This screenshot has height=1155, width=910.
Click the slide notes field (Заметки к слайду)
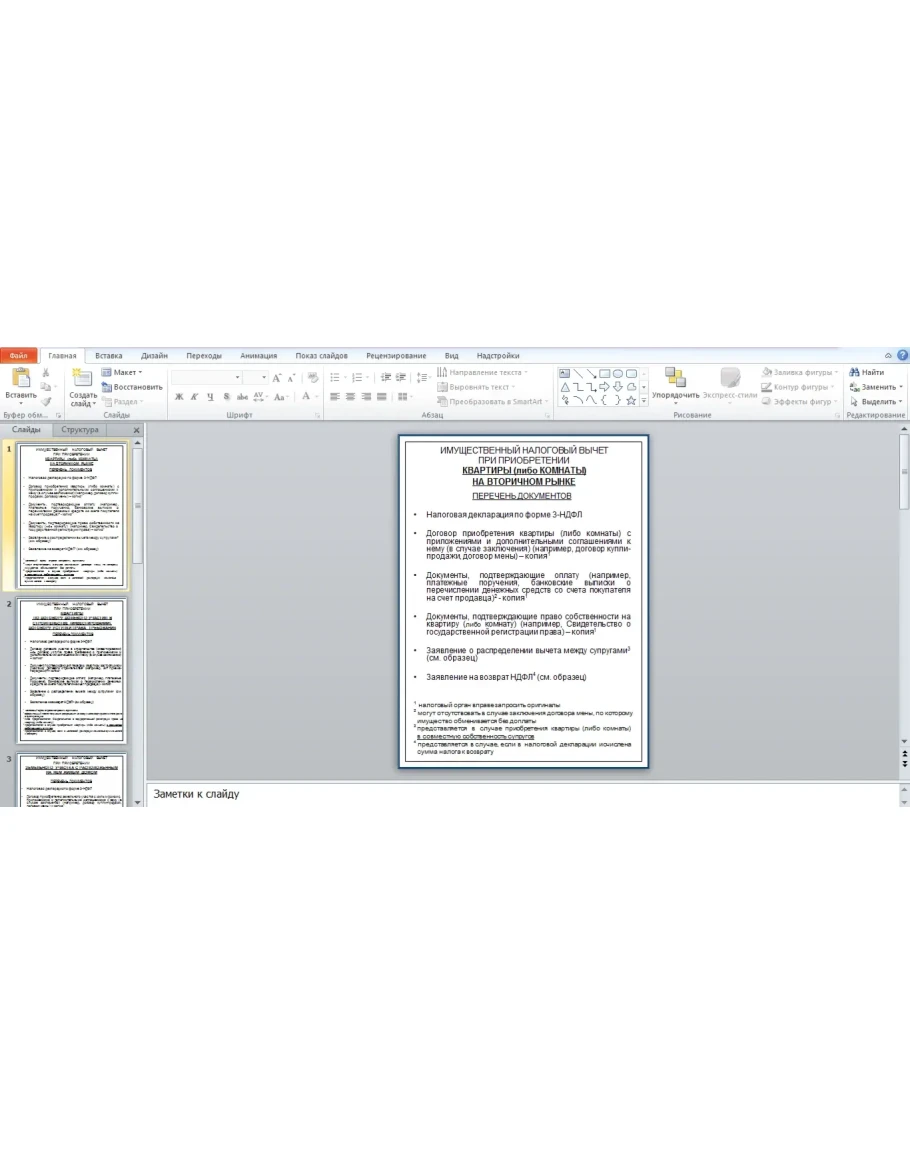tap(520, 794)
